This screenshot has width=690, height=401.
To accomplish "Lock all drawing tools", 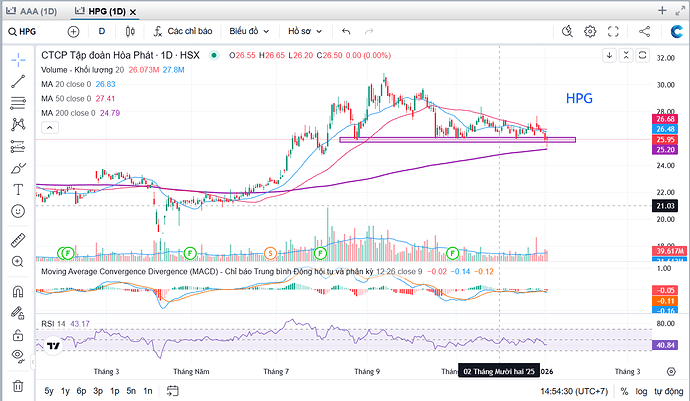I will tap(18, 335).
